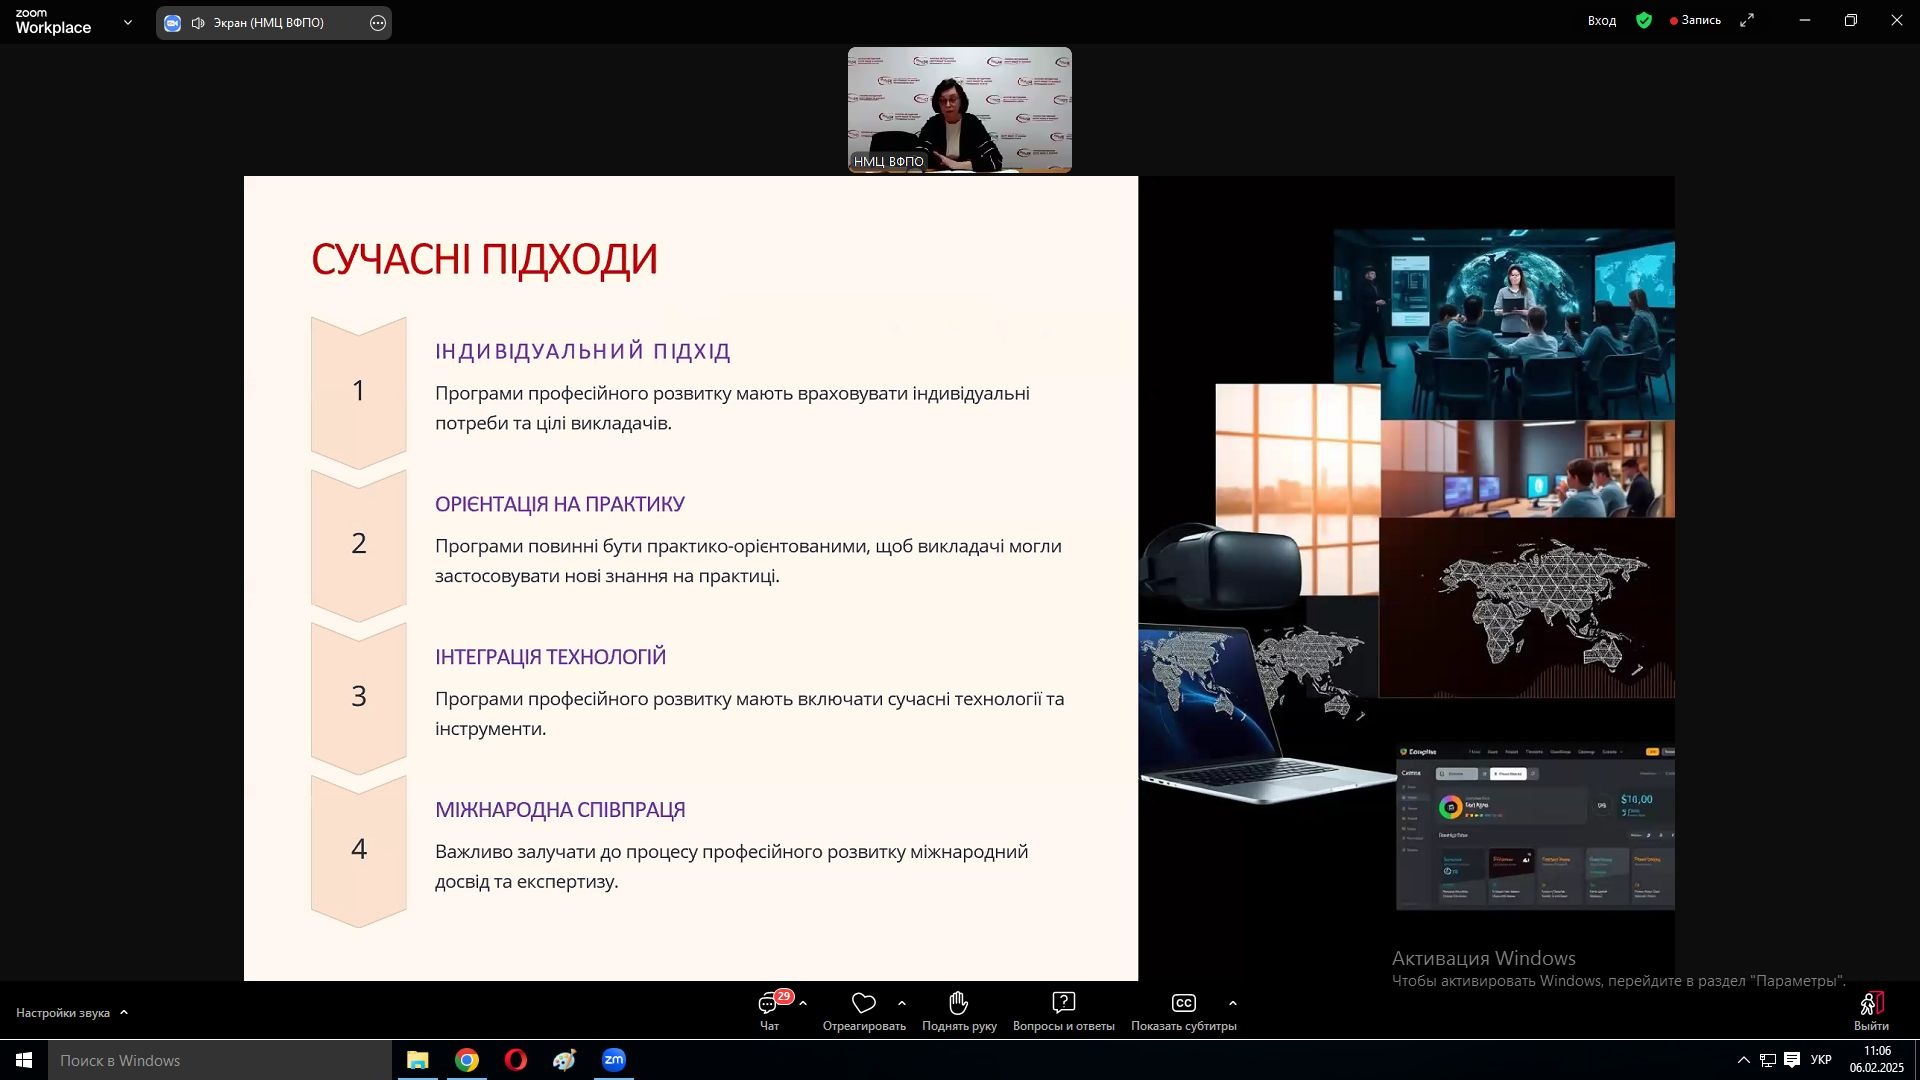1920x1080 pixels.
Task: Click the Вход sign-in link
Action: [1601, 20]
